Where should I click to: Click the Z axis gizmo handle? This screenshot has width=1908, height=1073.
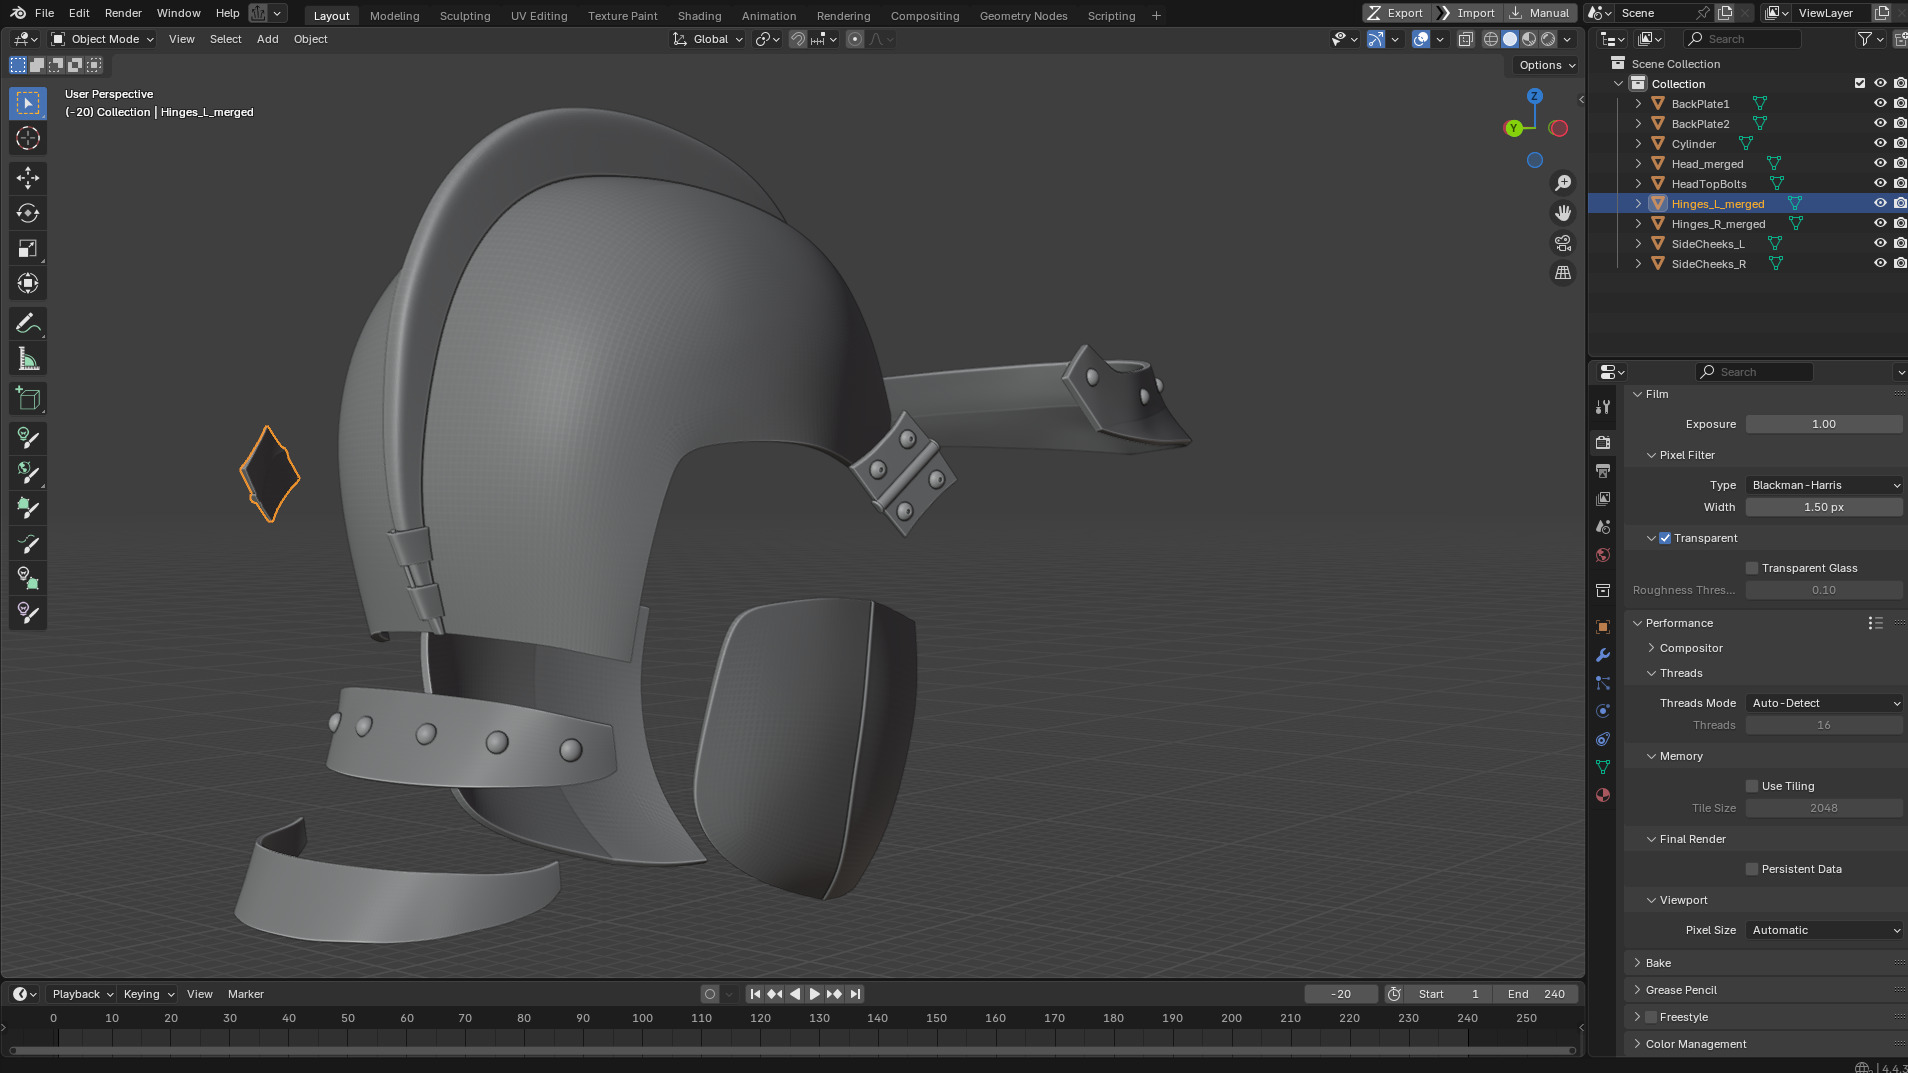(1534, 96)
